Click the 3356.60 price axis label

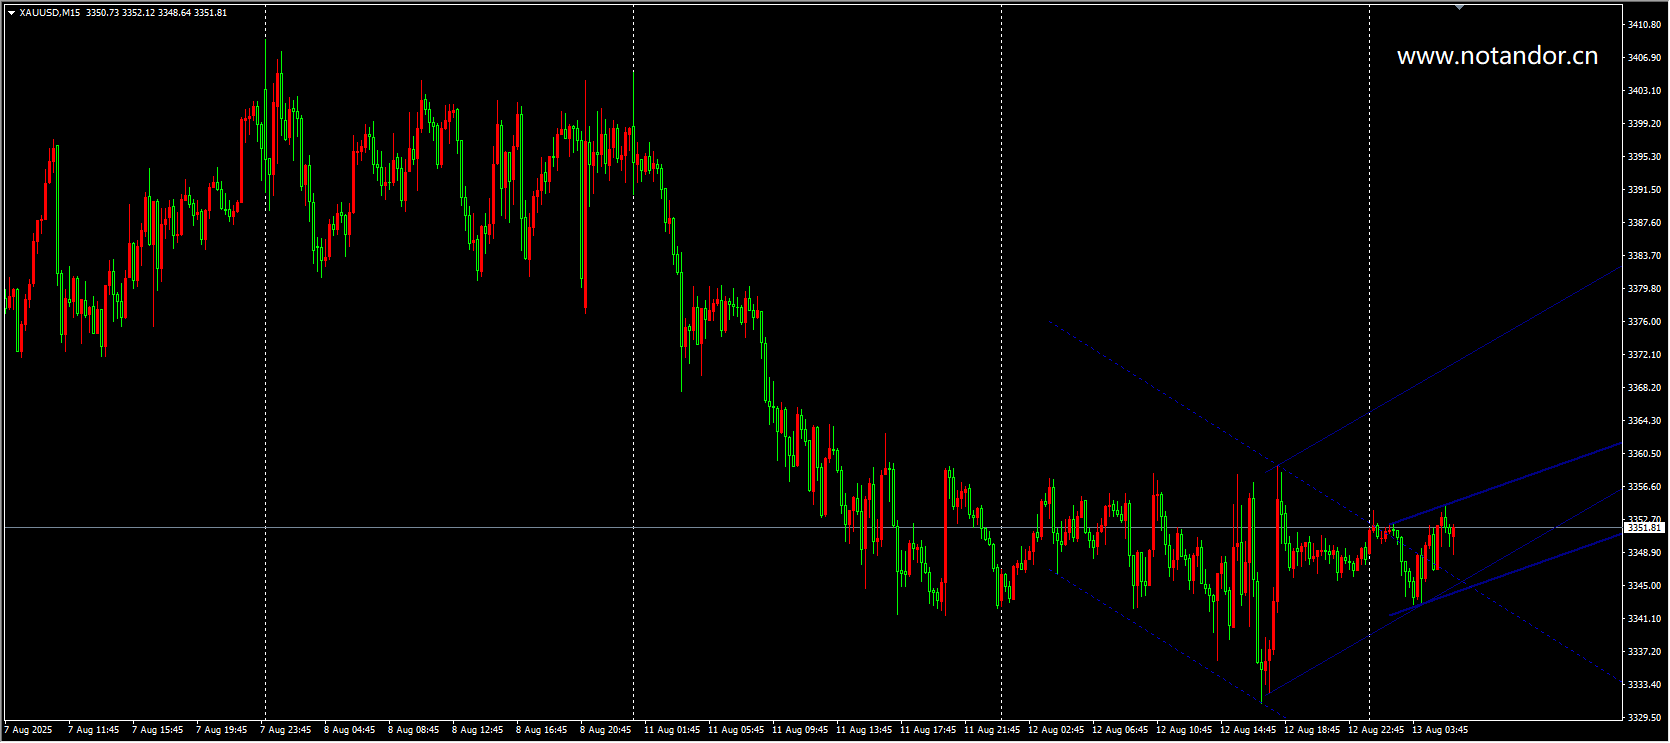pyautogui.click(x=1644, y=487)
